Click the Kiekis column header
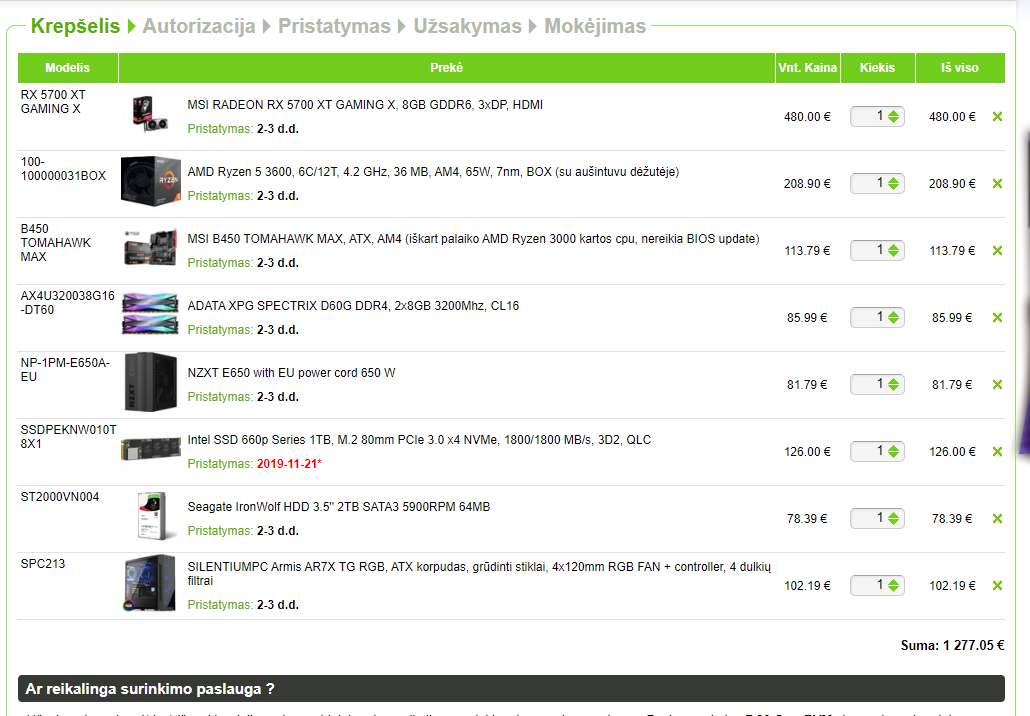 [x=878, y=68]
